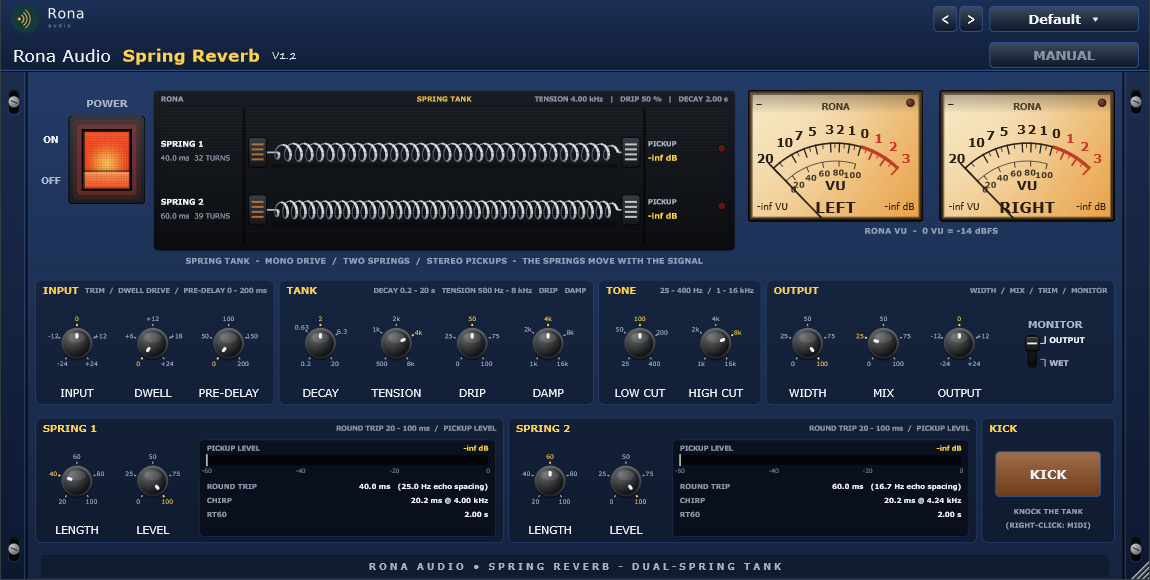This screenshot has width=1150, height=580.
Task: Click the DRIP knob
Action: click(472, 342)
